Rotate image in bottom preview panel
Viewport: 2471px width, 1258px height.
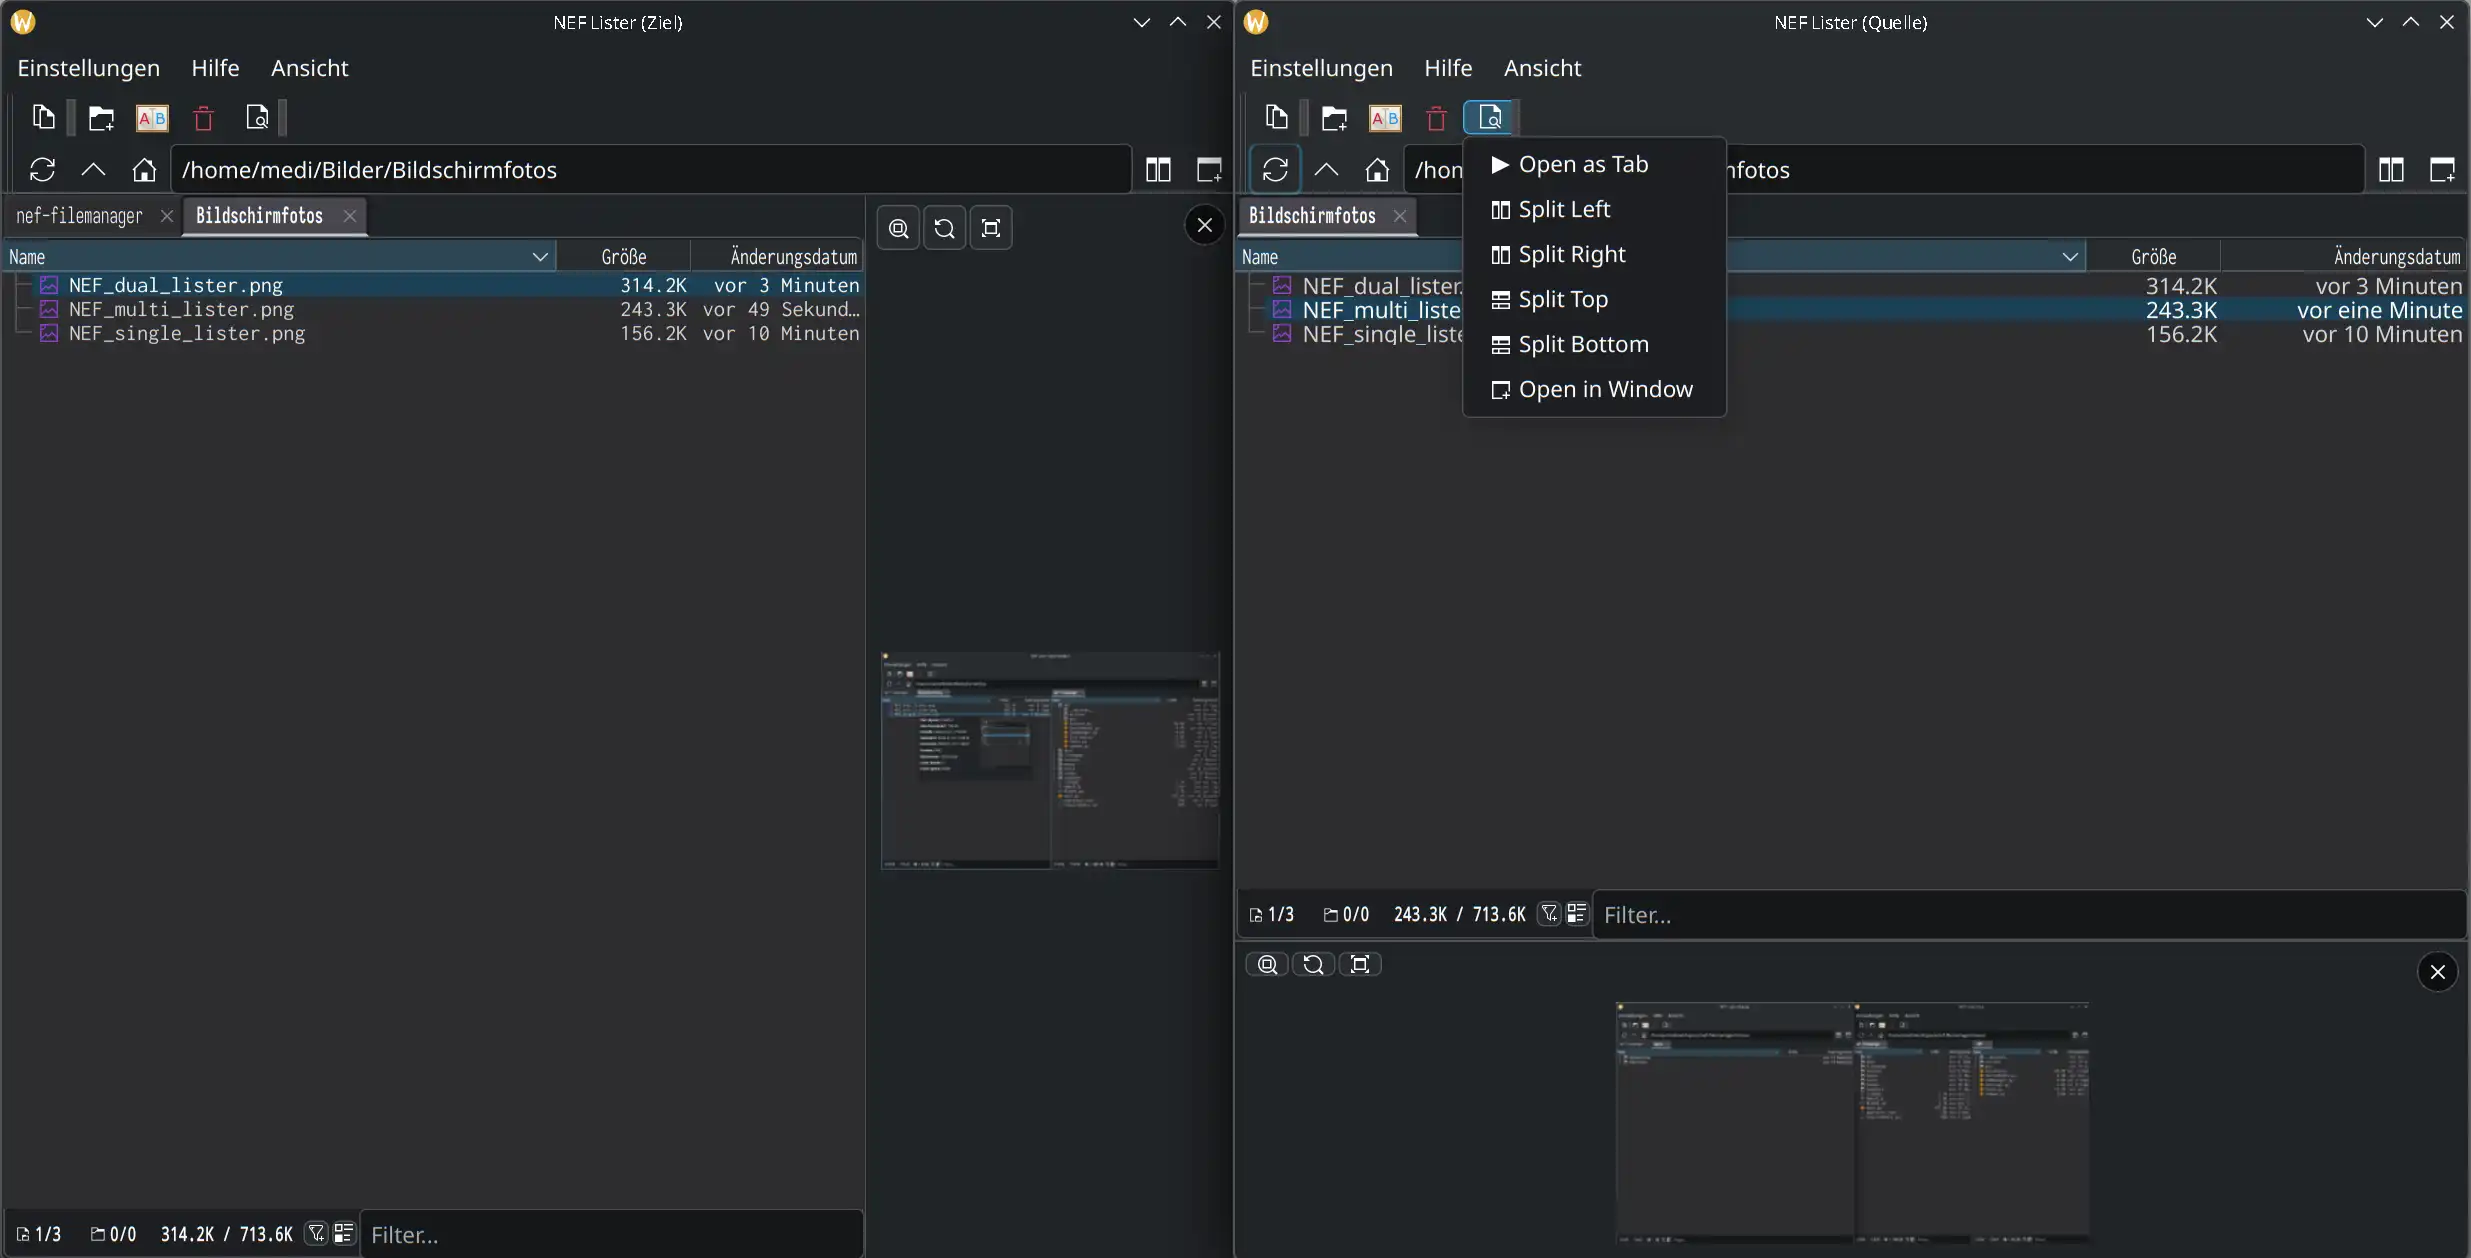tap(1313, 964)
